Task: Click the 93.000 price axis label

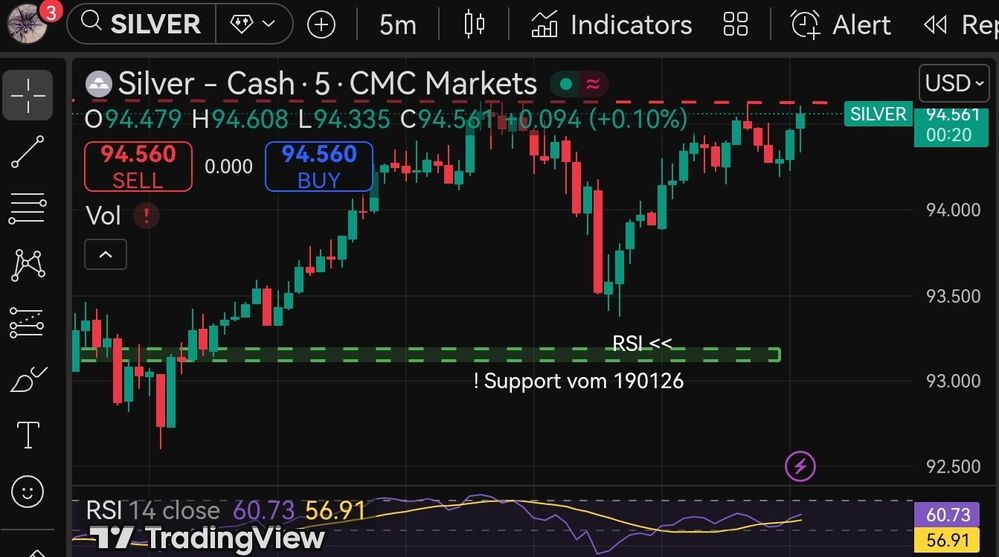Action: (953, 381)
